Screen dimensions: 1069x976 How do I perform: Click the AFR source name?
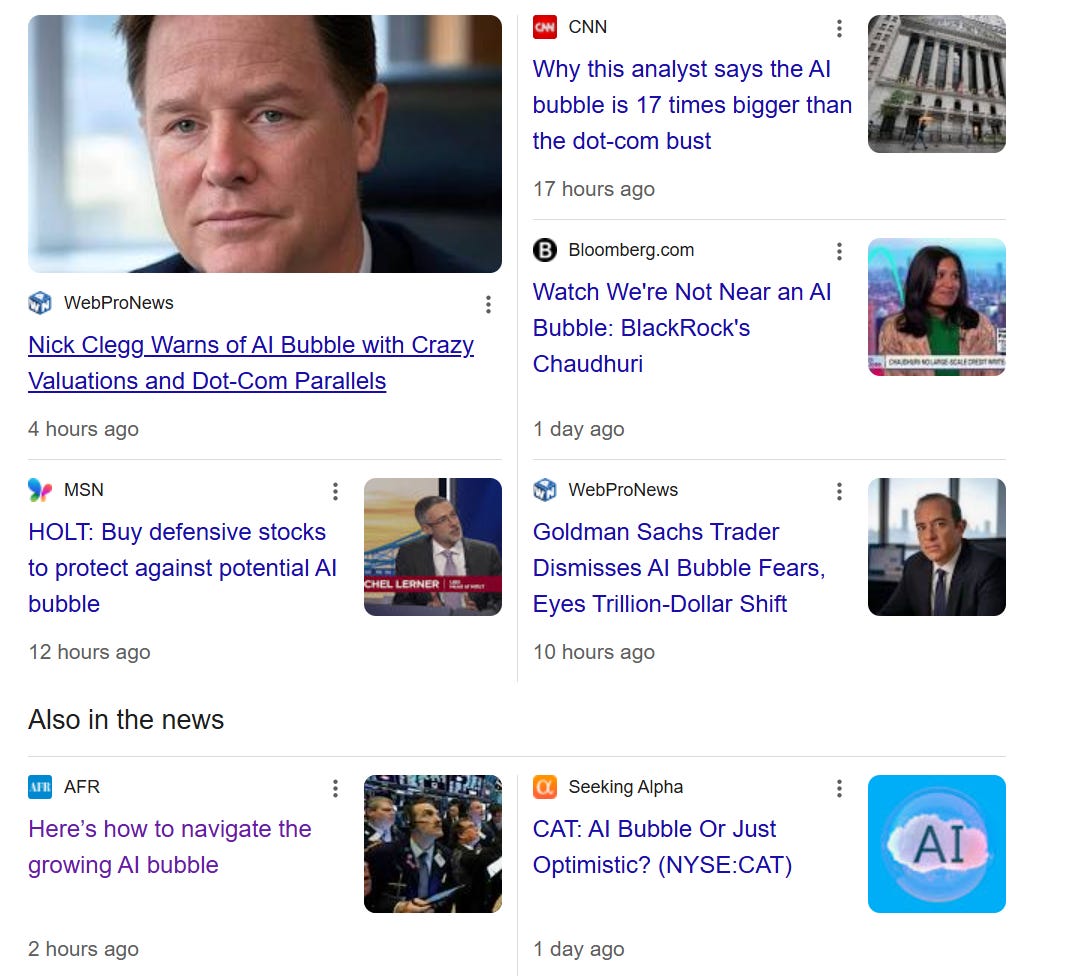click(x=82, y=787)
